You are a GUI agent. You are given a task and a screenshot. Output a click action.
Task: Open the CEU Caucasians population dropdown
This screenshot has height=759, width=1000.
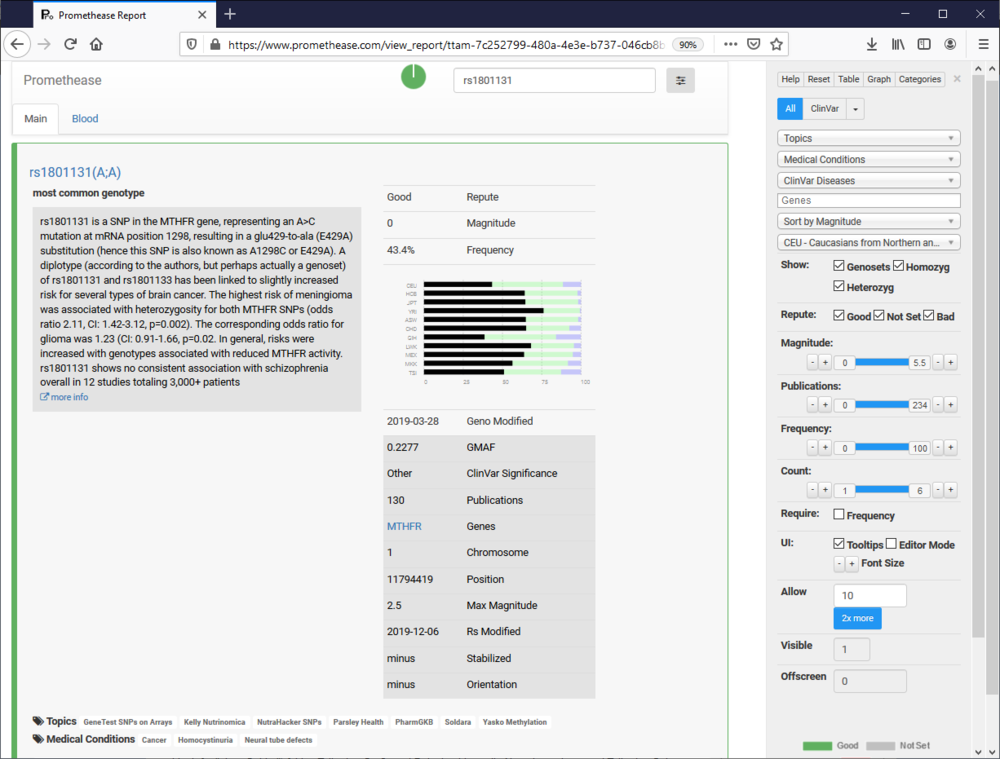(x=868, y=243)
